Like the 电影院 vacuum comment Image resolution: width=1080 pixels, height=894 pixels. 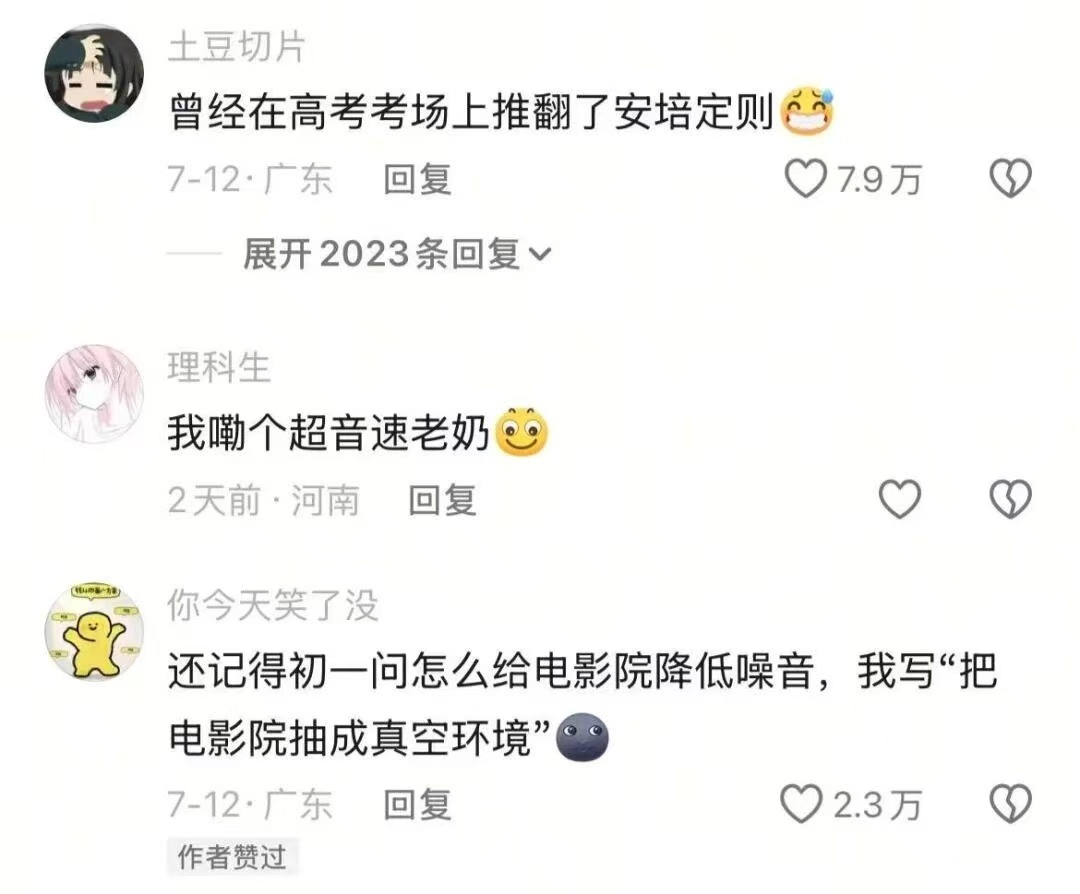tap(801, 804)
